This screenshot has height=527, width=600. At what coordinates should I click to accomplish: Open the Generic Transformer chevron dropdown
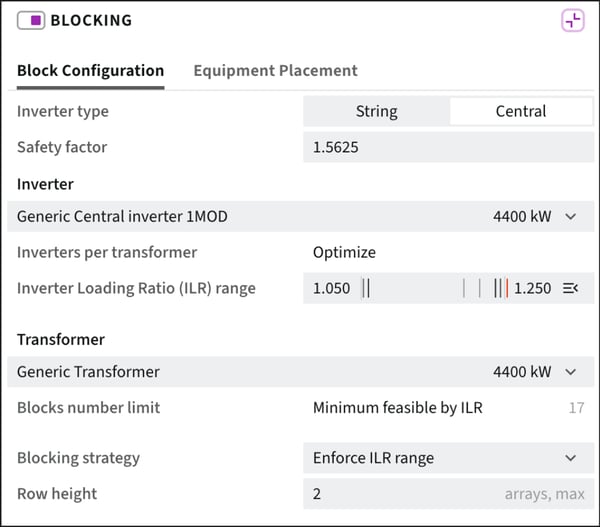571,372
